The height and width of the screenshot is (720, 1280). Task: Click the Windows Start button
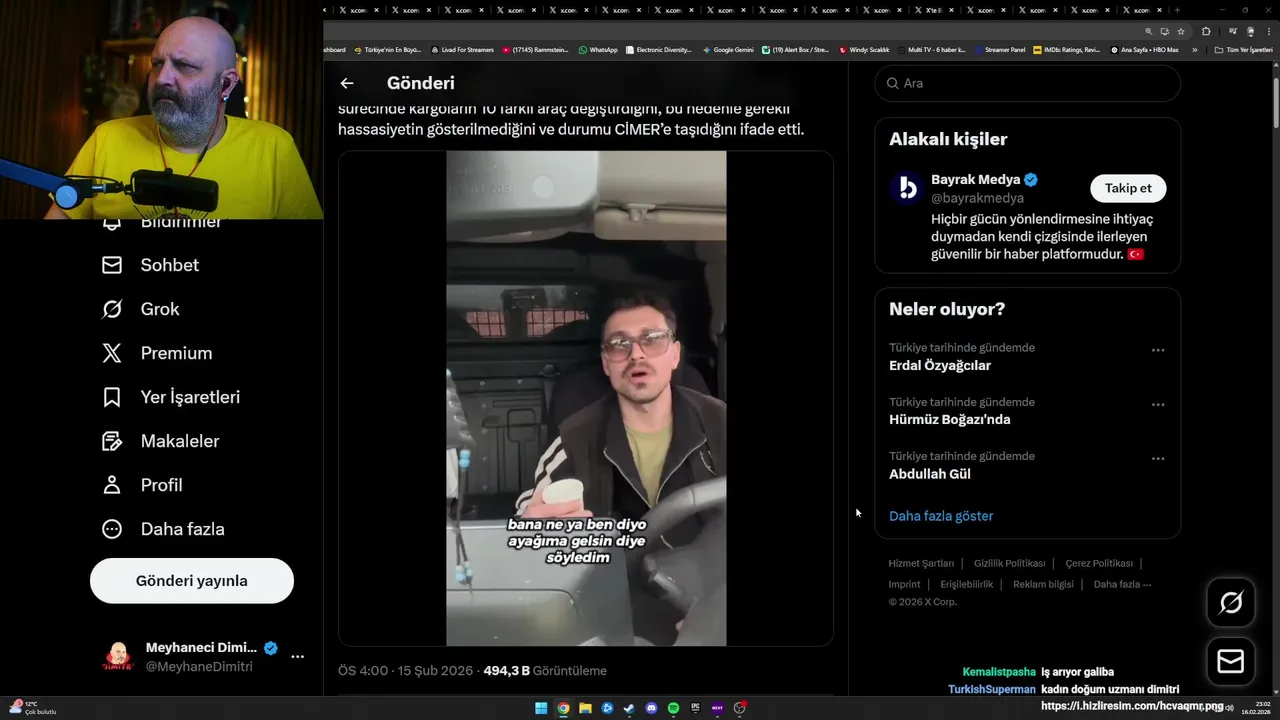tap(541, 708)
